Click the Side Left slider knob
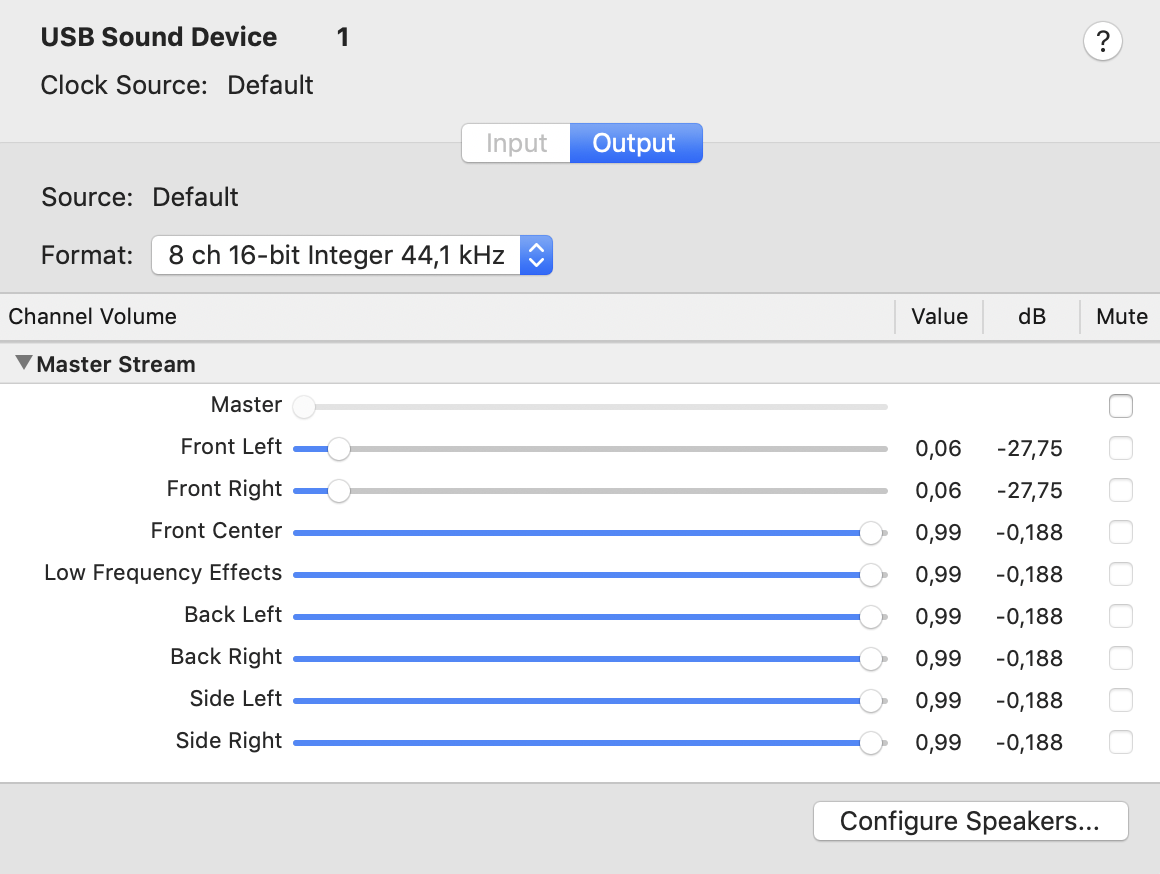Image resolution: width=1160 pixels, height=874 pixels. click(x=871, y=701)
